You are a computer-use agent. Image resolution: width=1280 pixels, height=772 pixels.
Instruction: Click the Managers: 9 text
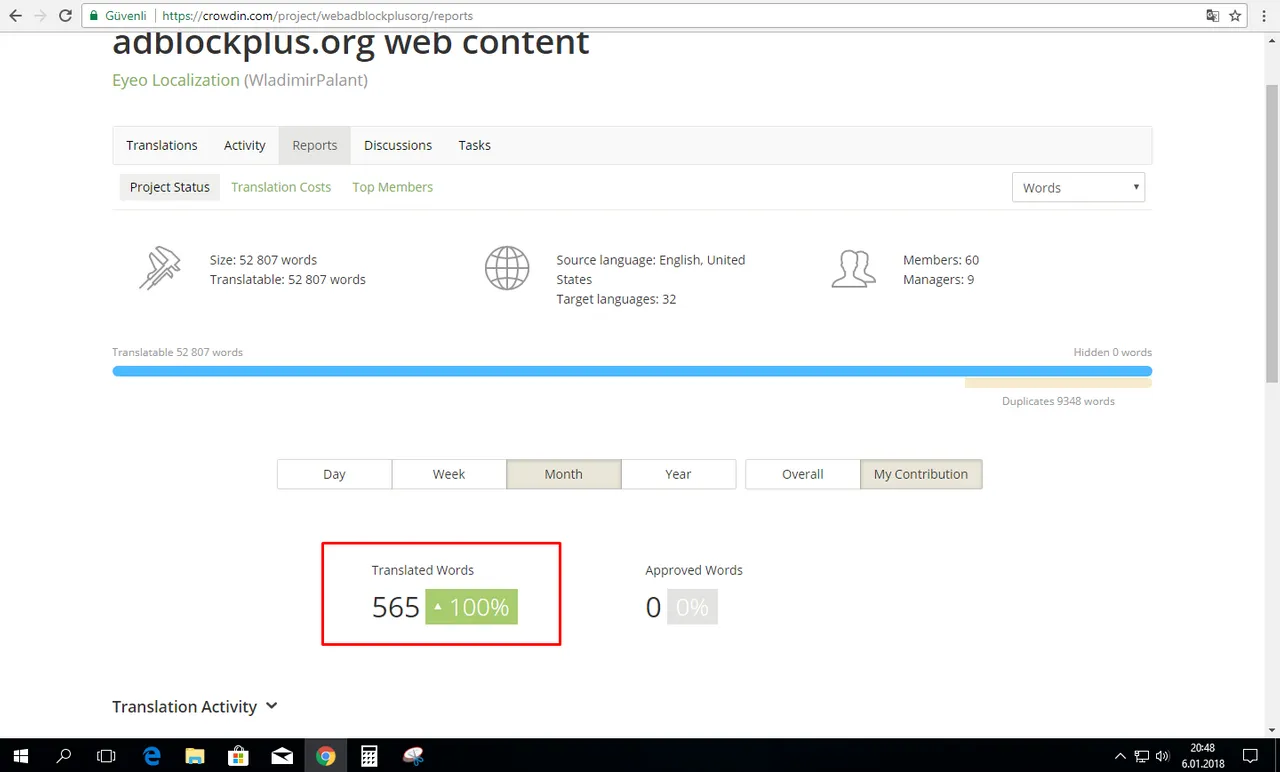(938, 280)
